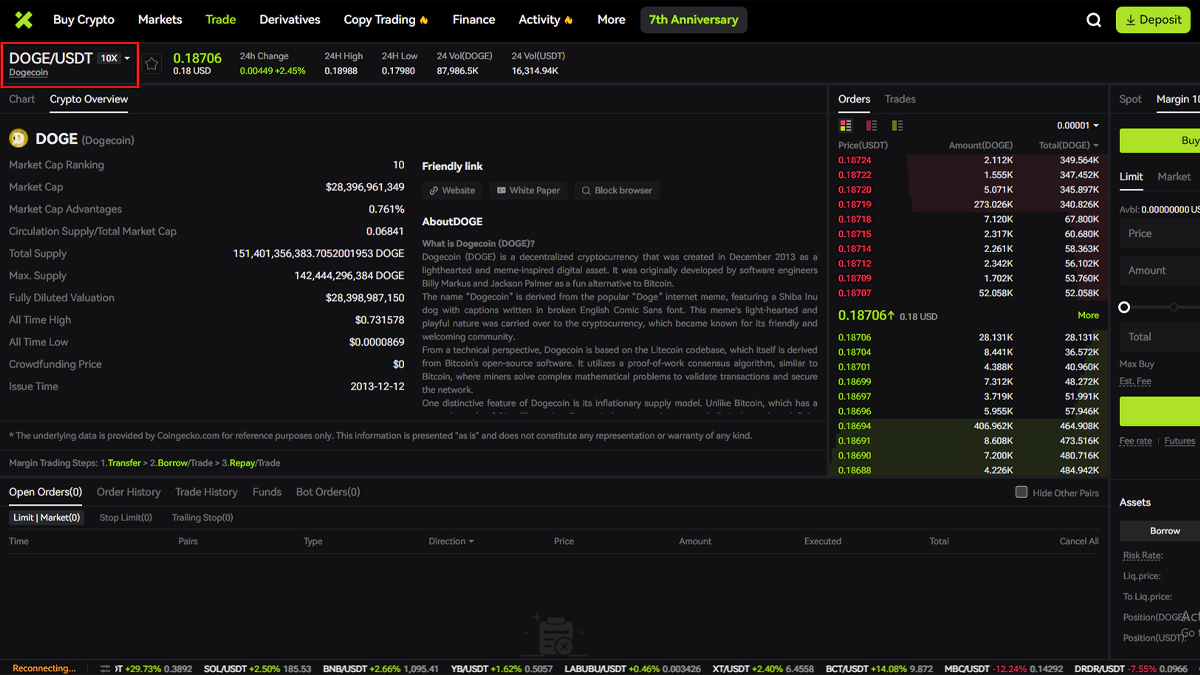Add DOGE/USDT to favorites with star

point(152,64)
